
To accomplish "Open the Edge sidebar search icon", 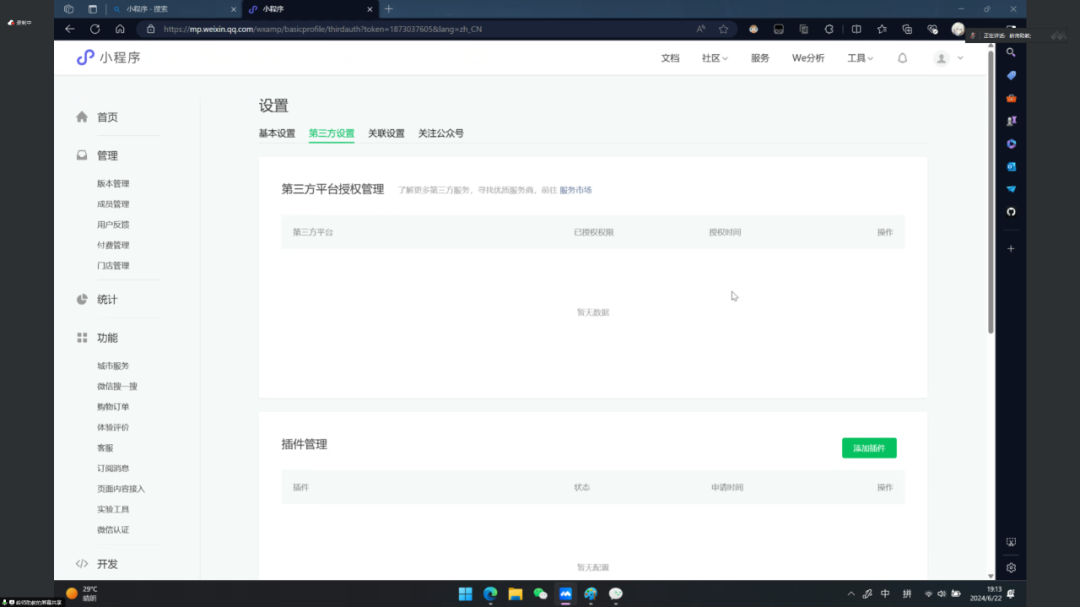I will coord(1011,52).
